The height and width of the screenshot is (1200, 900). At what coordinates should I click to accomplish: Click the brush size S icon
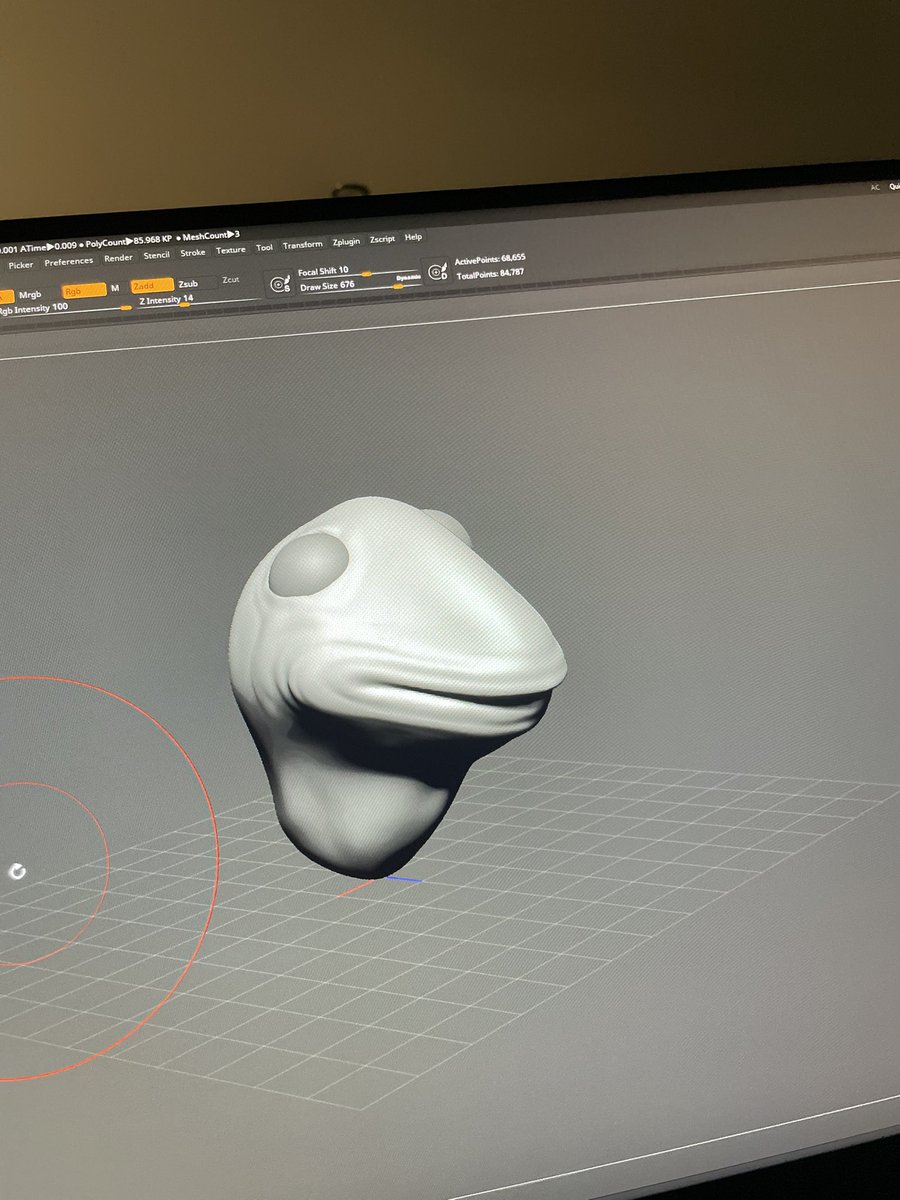279,284
